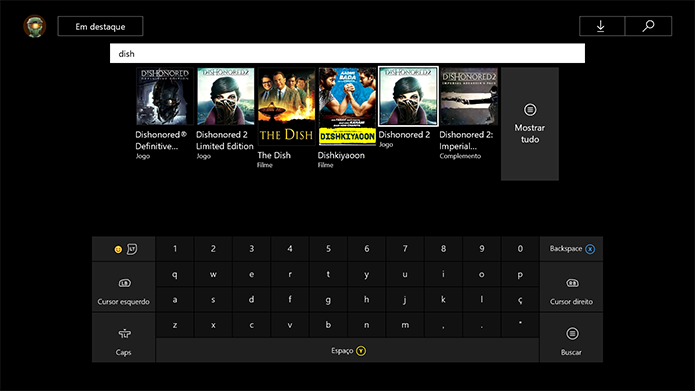
Task: Choose the Dishkiyaoon film poster
Action: (347, 117)
